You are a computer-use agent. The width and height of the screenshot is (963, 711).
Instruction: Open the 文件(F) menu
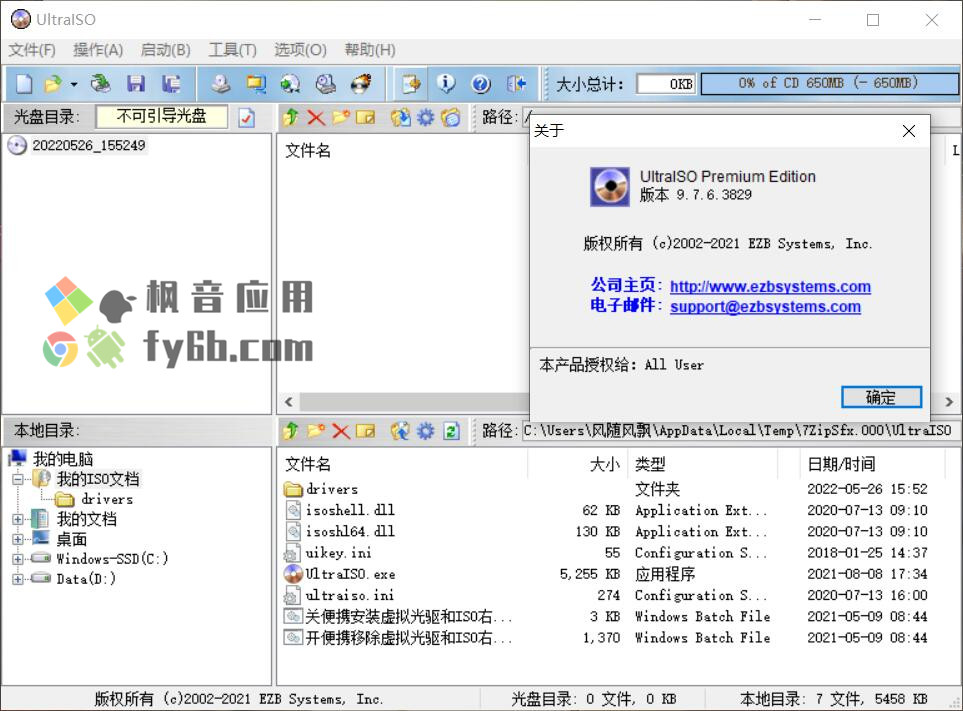[32, 50]
